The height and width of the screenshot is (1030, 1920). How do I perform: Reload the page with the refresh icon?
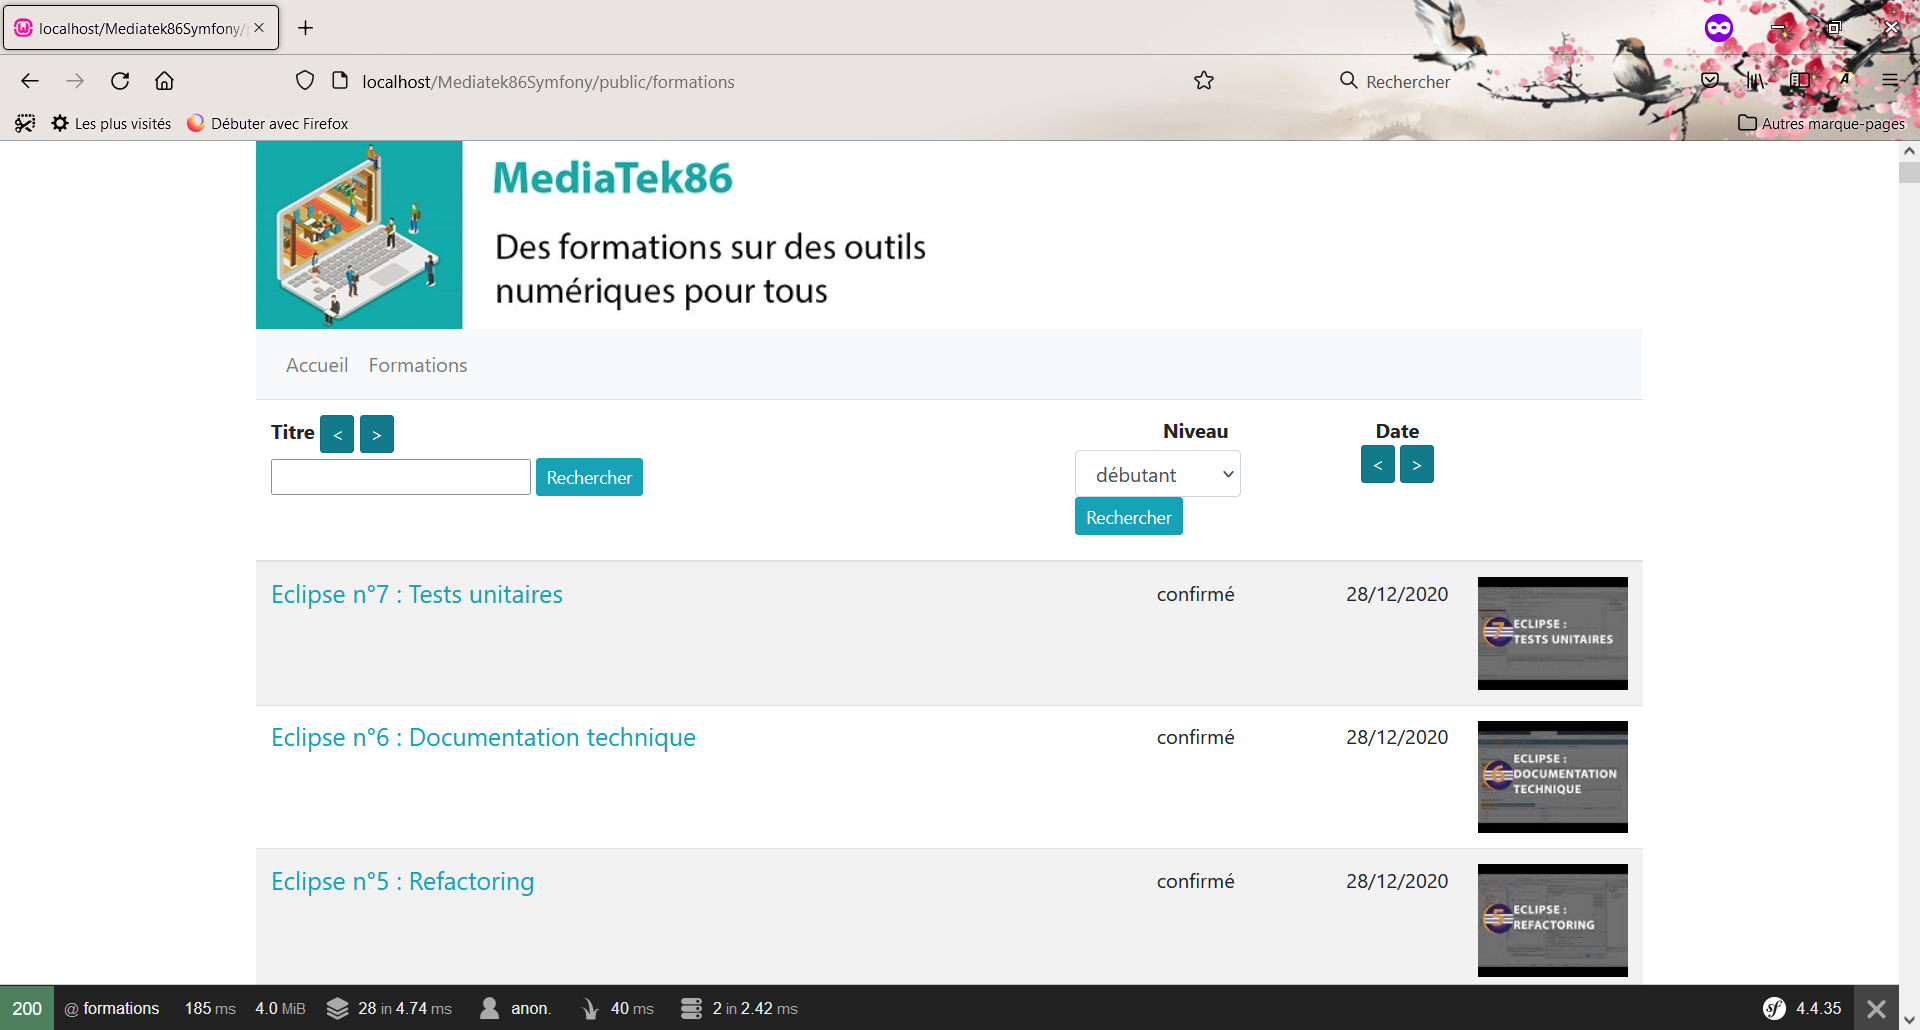pyautogui.click(x=120, y=81)
